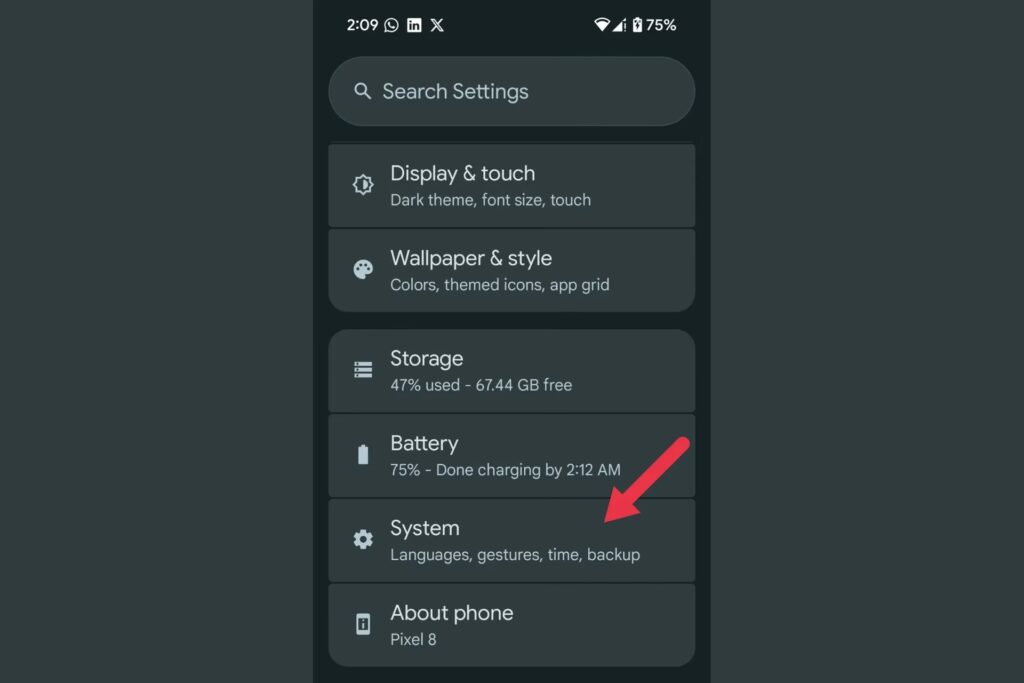Tap the Wi-Fi status icon
The width and height of the screenshot is (1024, 683).
601,25
